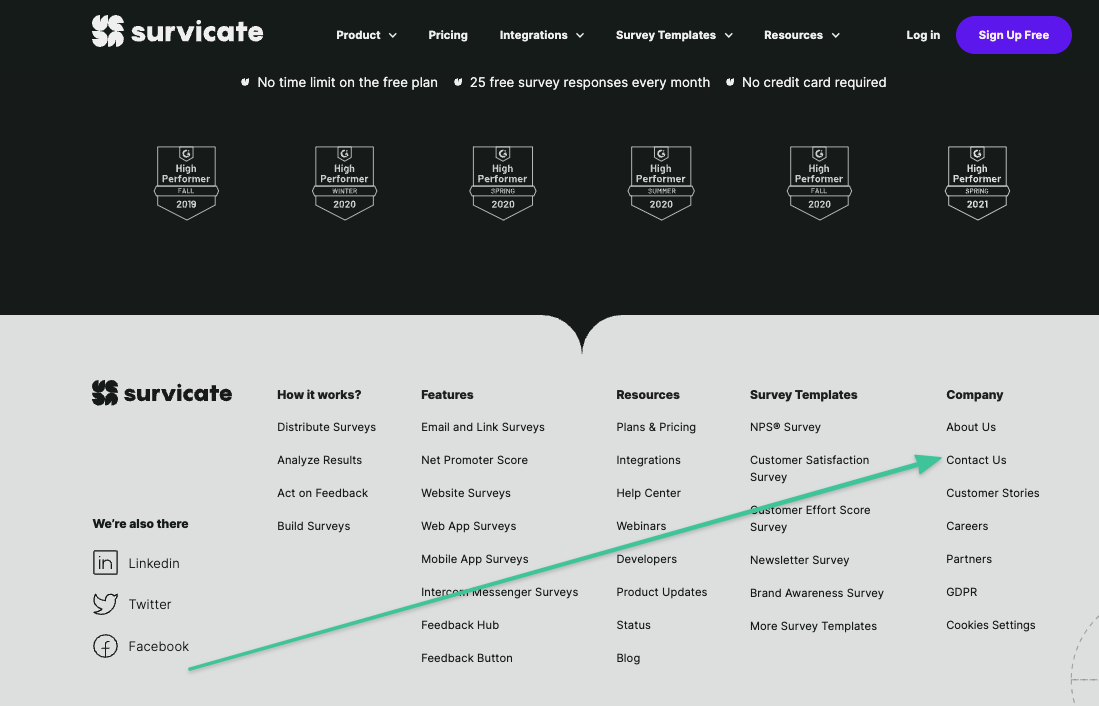Open Website Surveys feature link
Screen dimensions: 1099x706
(466, 493)
